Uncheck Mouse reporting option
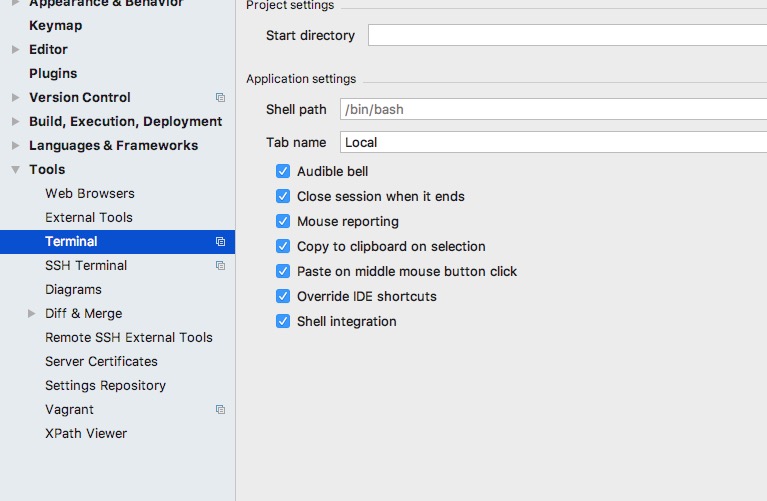 pyautogui.click(x=283, y=222)
